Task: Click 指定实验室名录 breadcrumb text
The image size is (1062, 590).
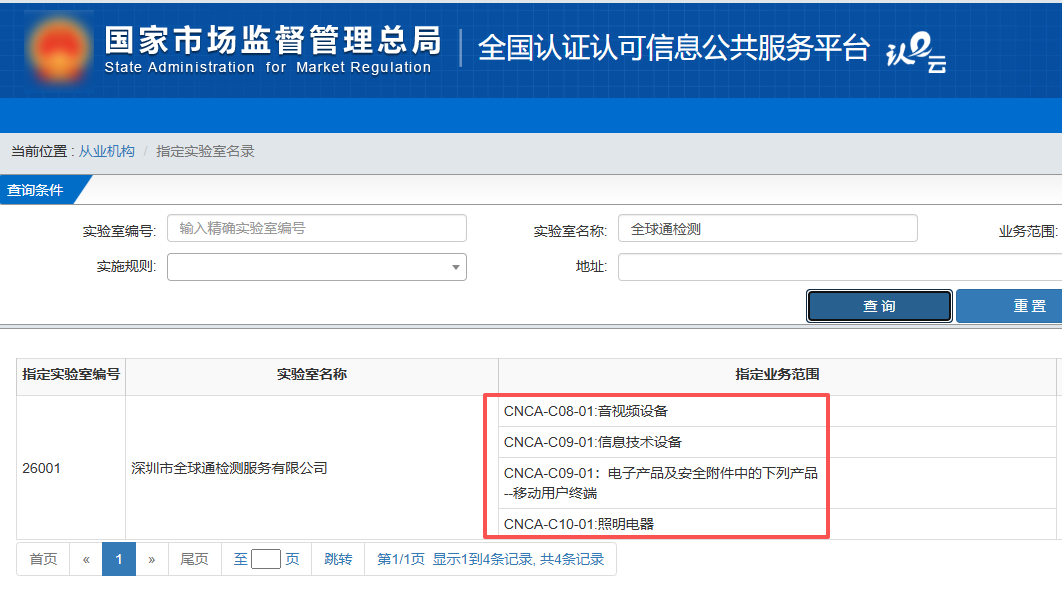Action: pyautogui.click(x=205, y=151)
